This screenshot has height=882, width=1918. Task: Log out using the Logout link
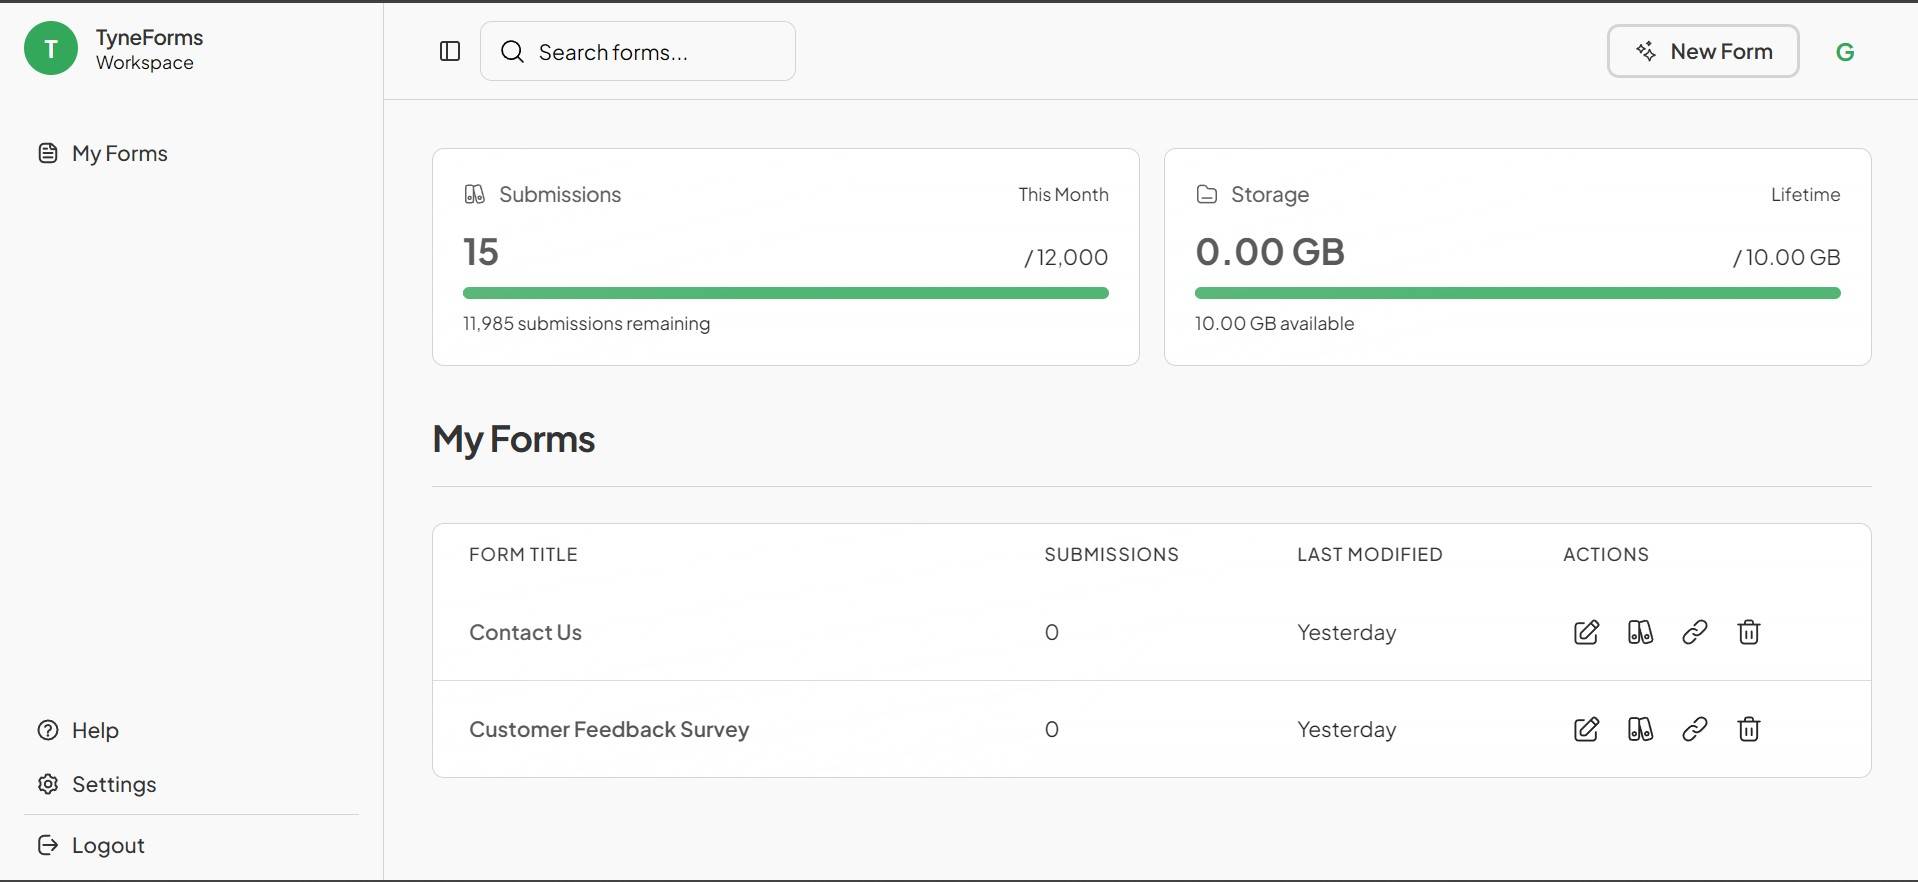(x=107, y=845)
